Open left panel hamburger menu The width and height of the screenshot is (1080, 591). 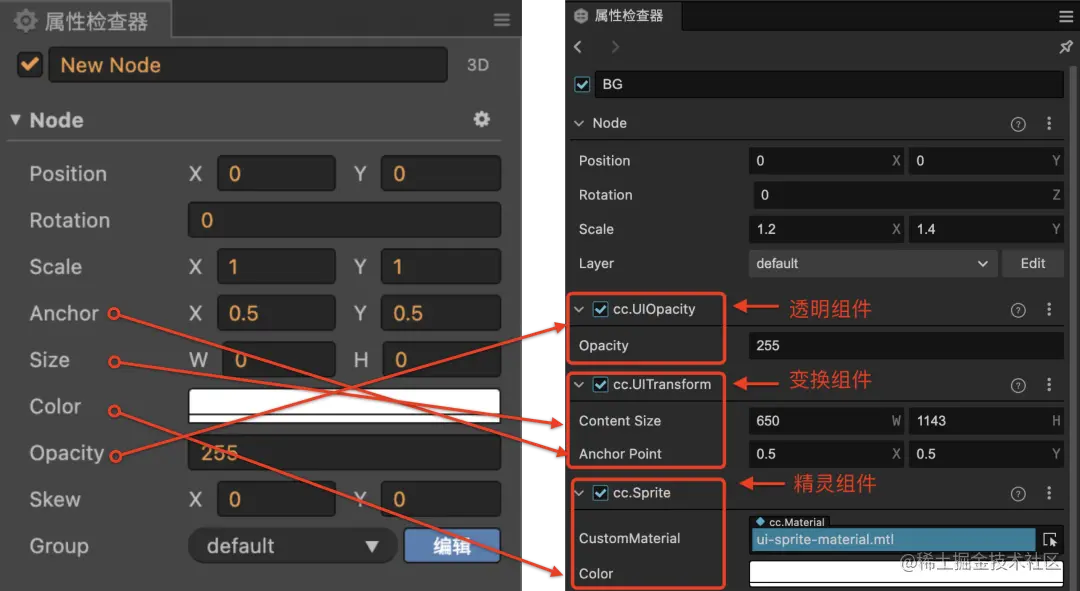[x=501, y=20]
